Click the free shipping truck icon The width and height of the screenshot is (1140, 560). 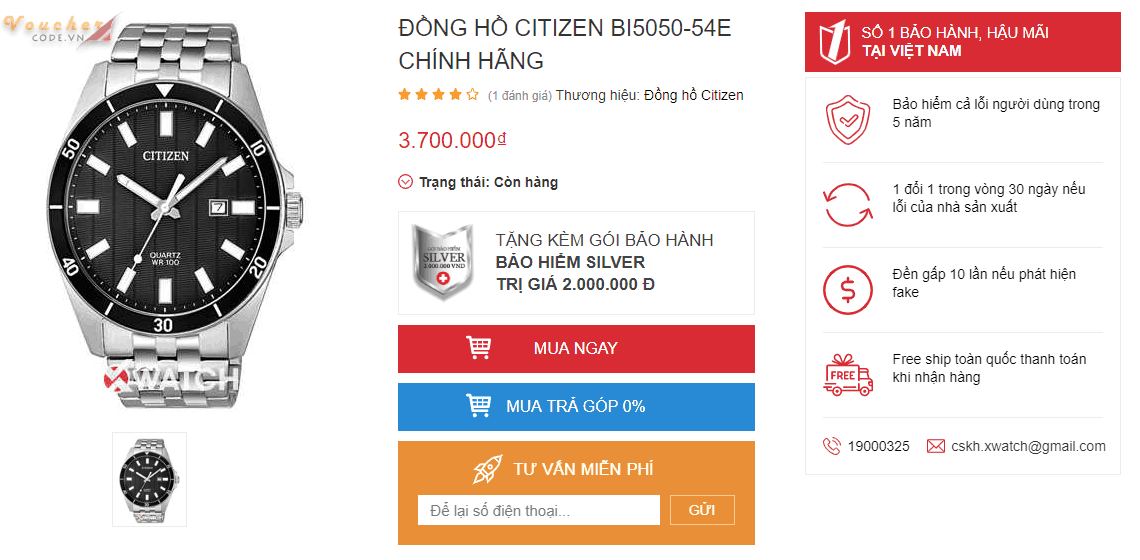pos(847,375)
